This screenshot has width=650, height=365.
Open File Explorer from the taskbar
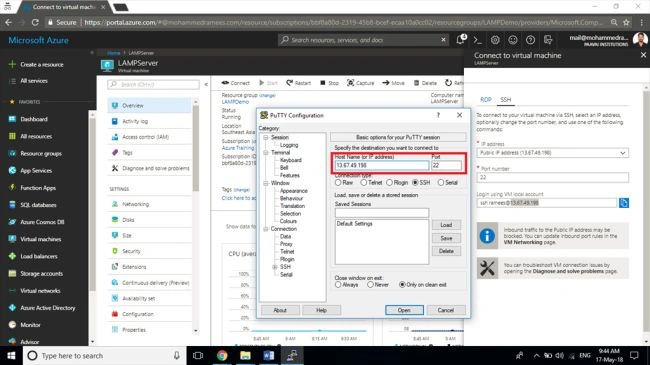(x=245, y=355)
